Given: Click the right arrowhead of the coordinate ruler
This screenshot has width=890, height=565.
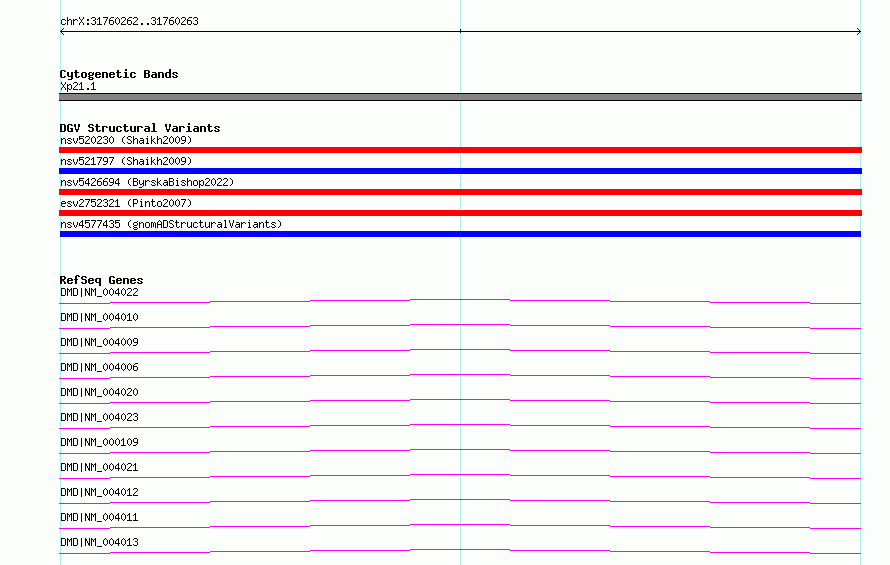Looking at the screenshot, I should coord(859,32).
